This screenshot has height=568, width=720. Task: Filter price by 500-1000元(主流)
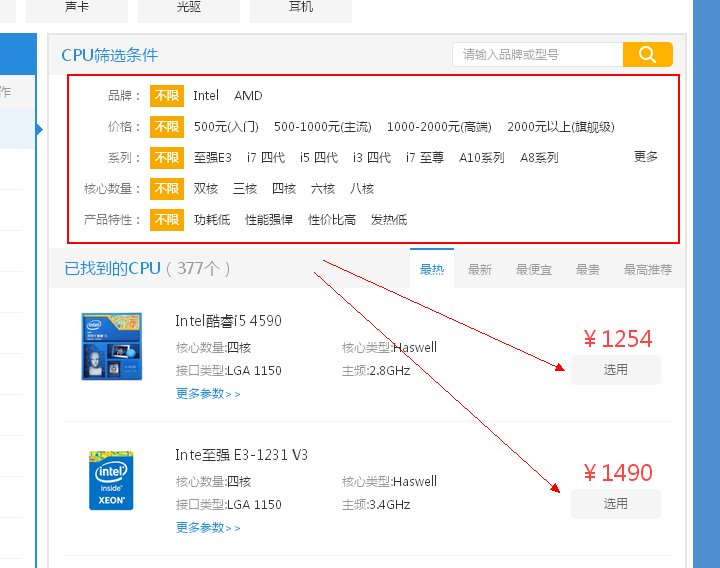click(322, 127)
